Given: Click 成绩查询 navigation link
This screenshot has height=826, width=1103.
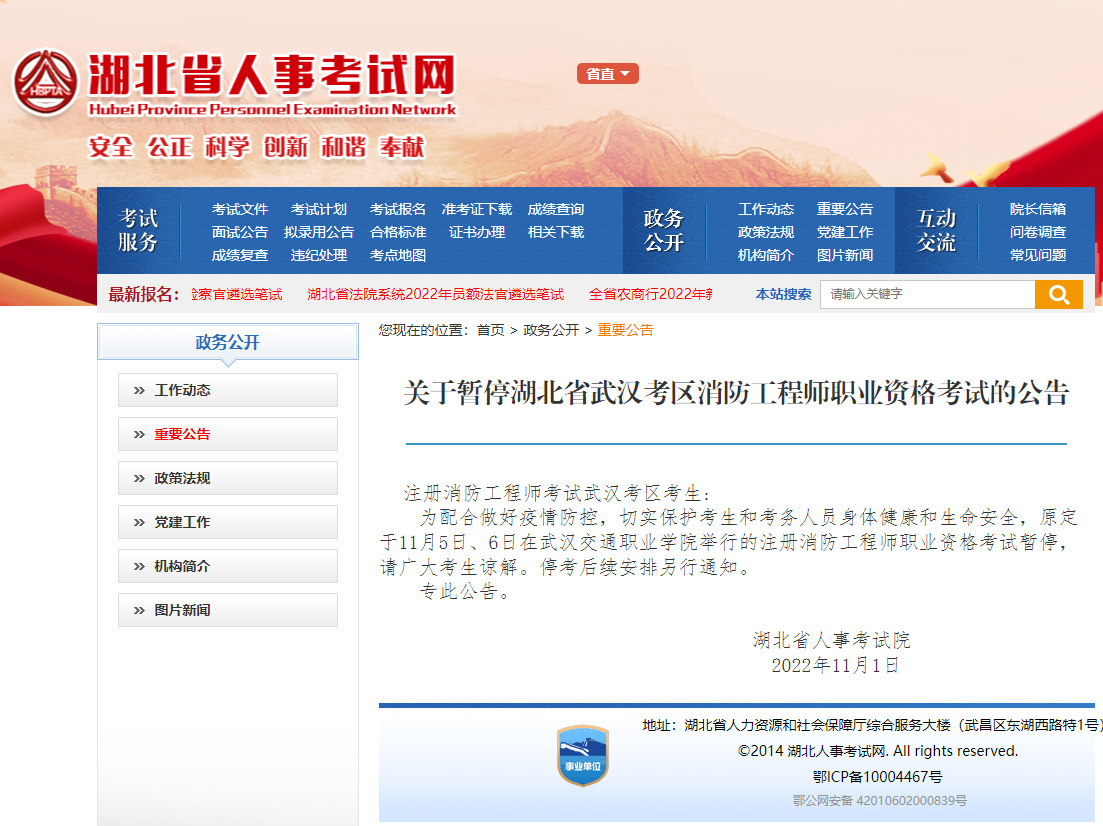Looking at the screenshot, I should [x=556, y=209].
